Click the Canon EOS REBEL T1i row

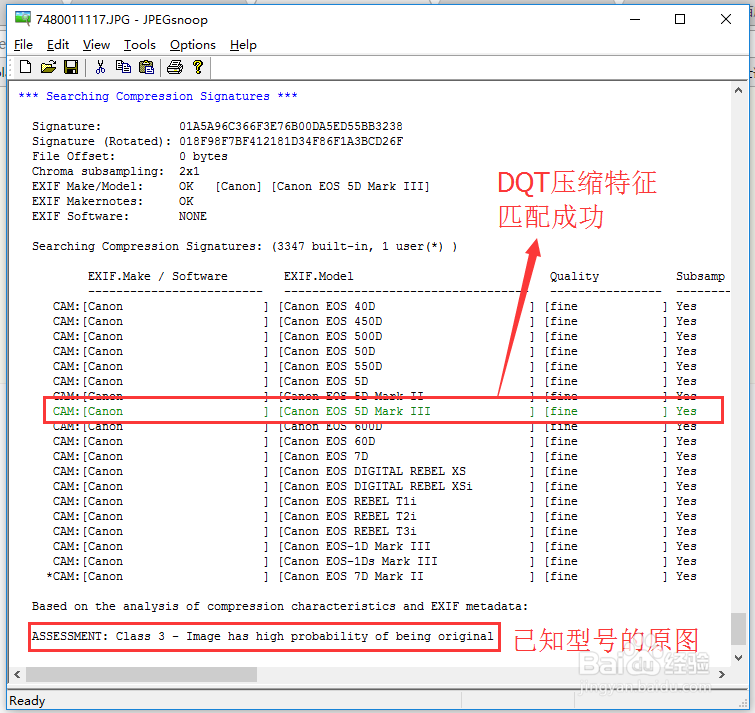(x=375, y=501)
